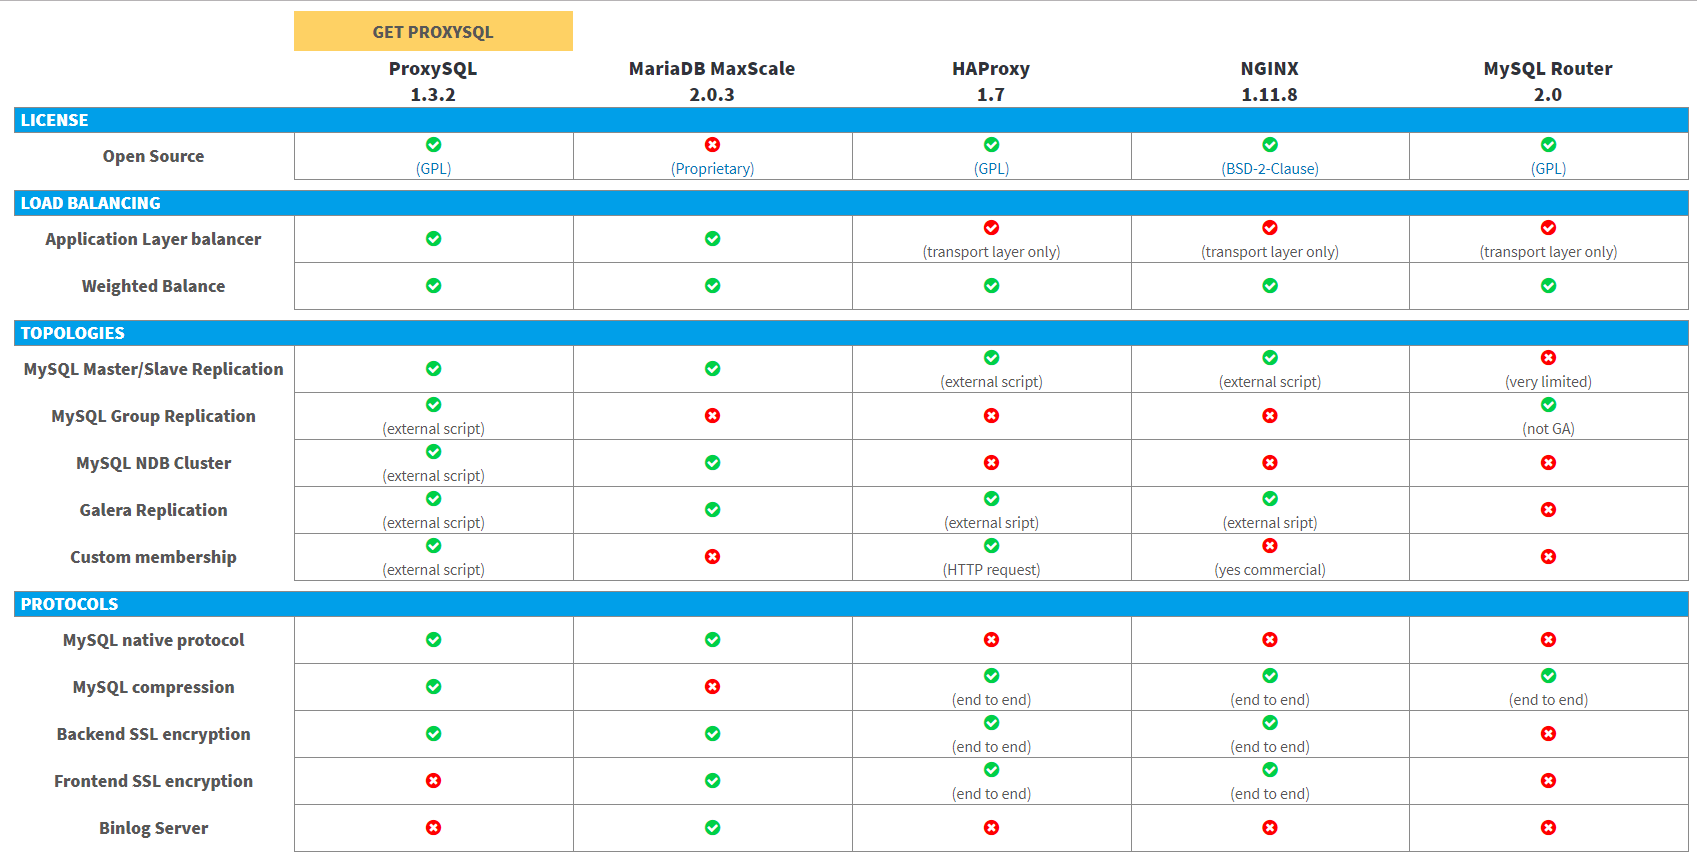Click the MariaDB MaxScale column heading
Image resolution: width=1697 pixels, height=860 pixels.
click(x=712, y=69)
